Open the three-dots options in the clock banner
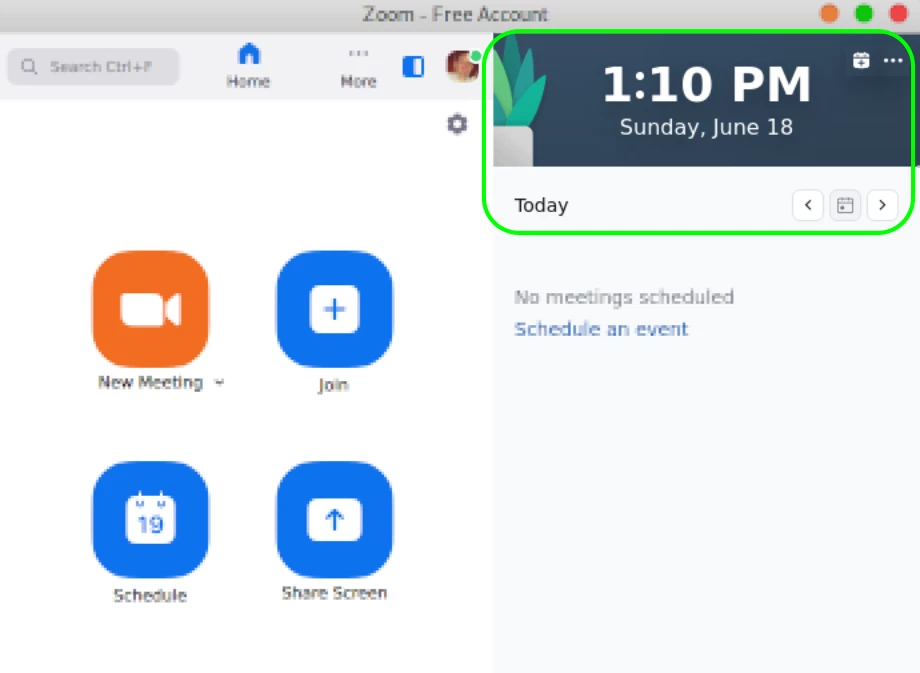The width and height of the screenshot is (920, 673). [x=892, y=60]
